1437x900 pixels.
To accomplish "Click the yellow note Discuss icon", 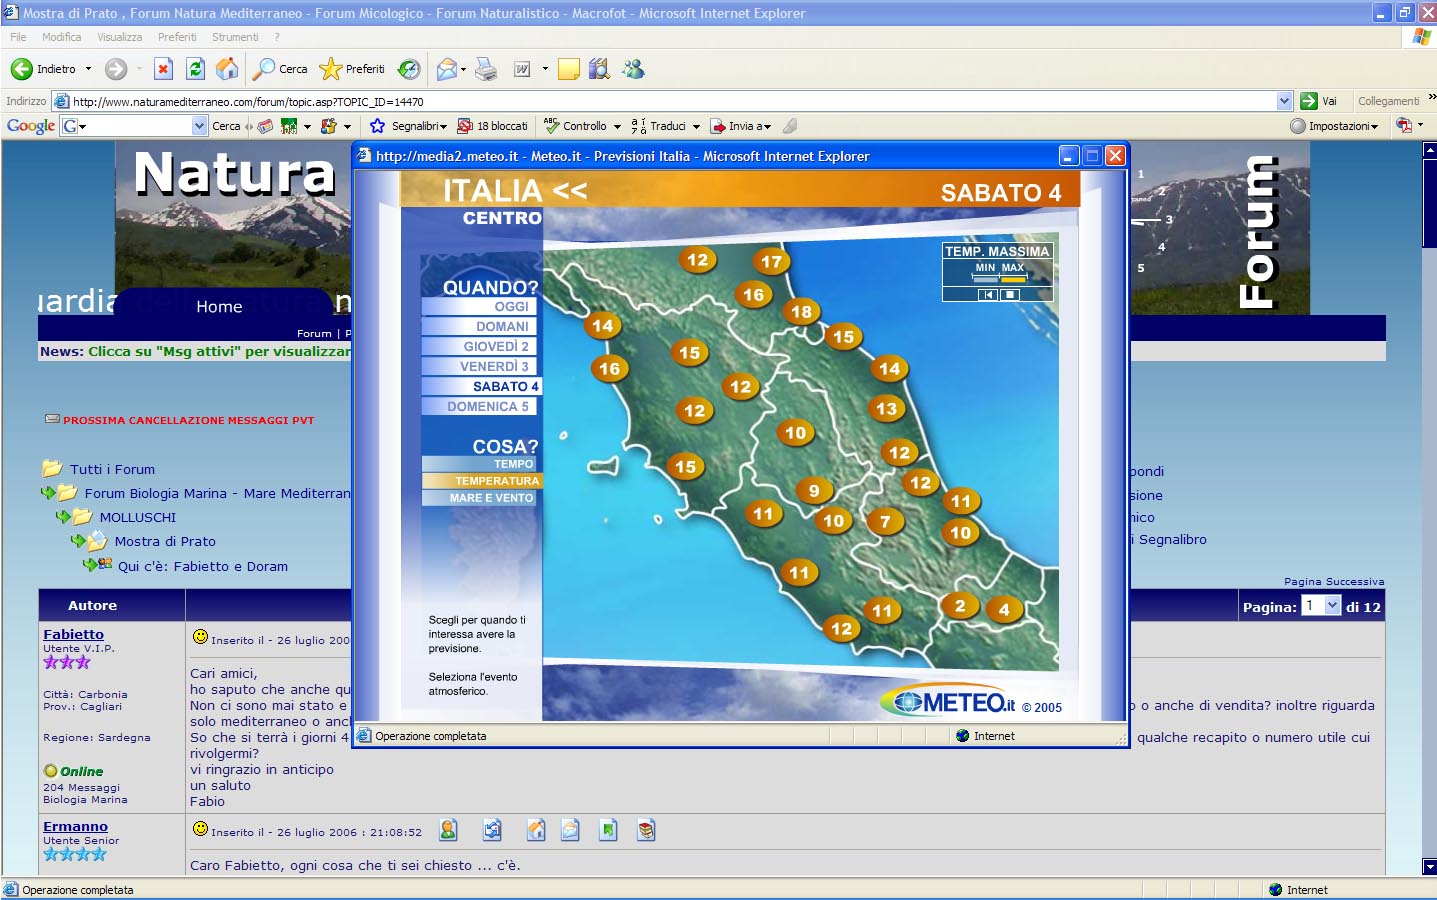I will 569,69.
